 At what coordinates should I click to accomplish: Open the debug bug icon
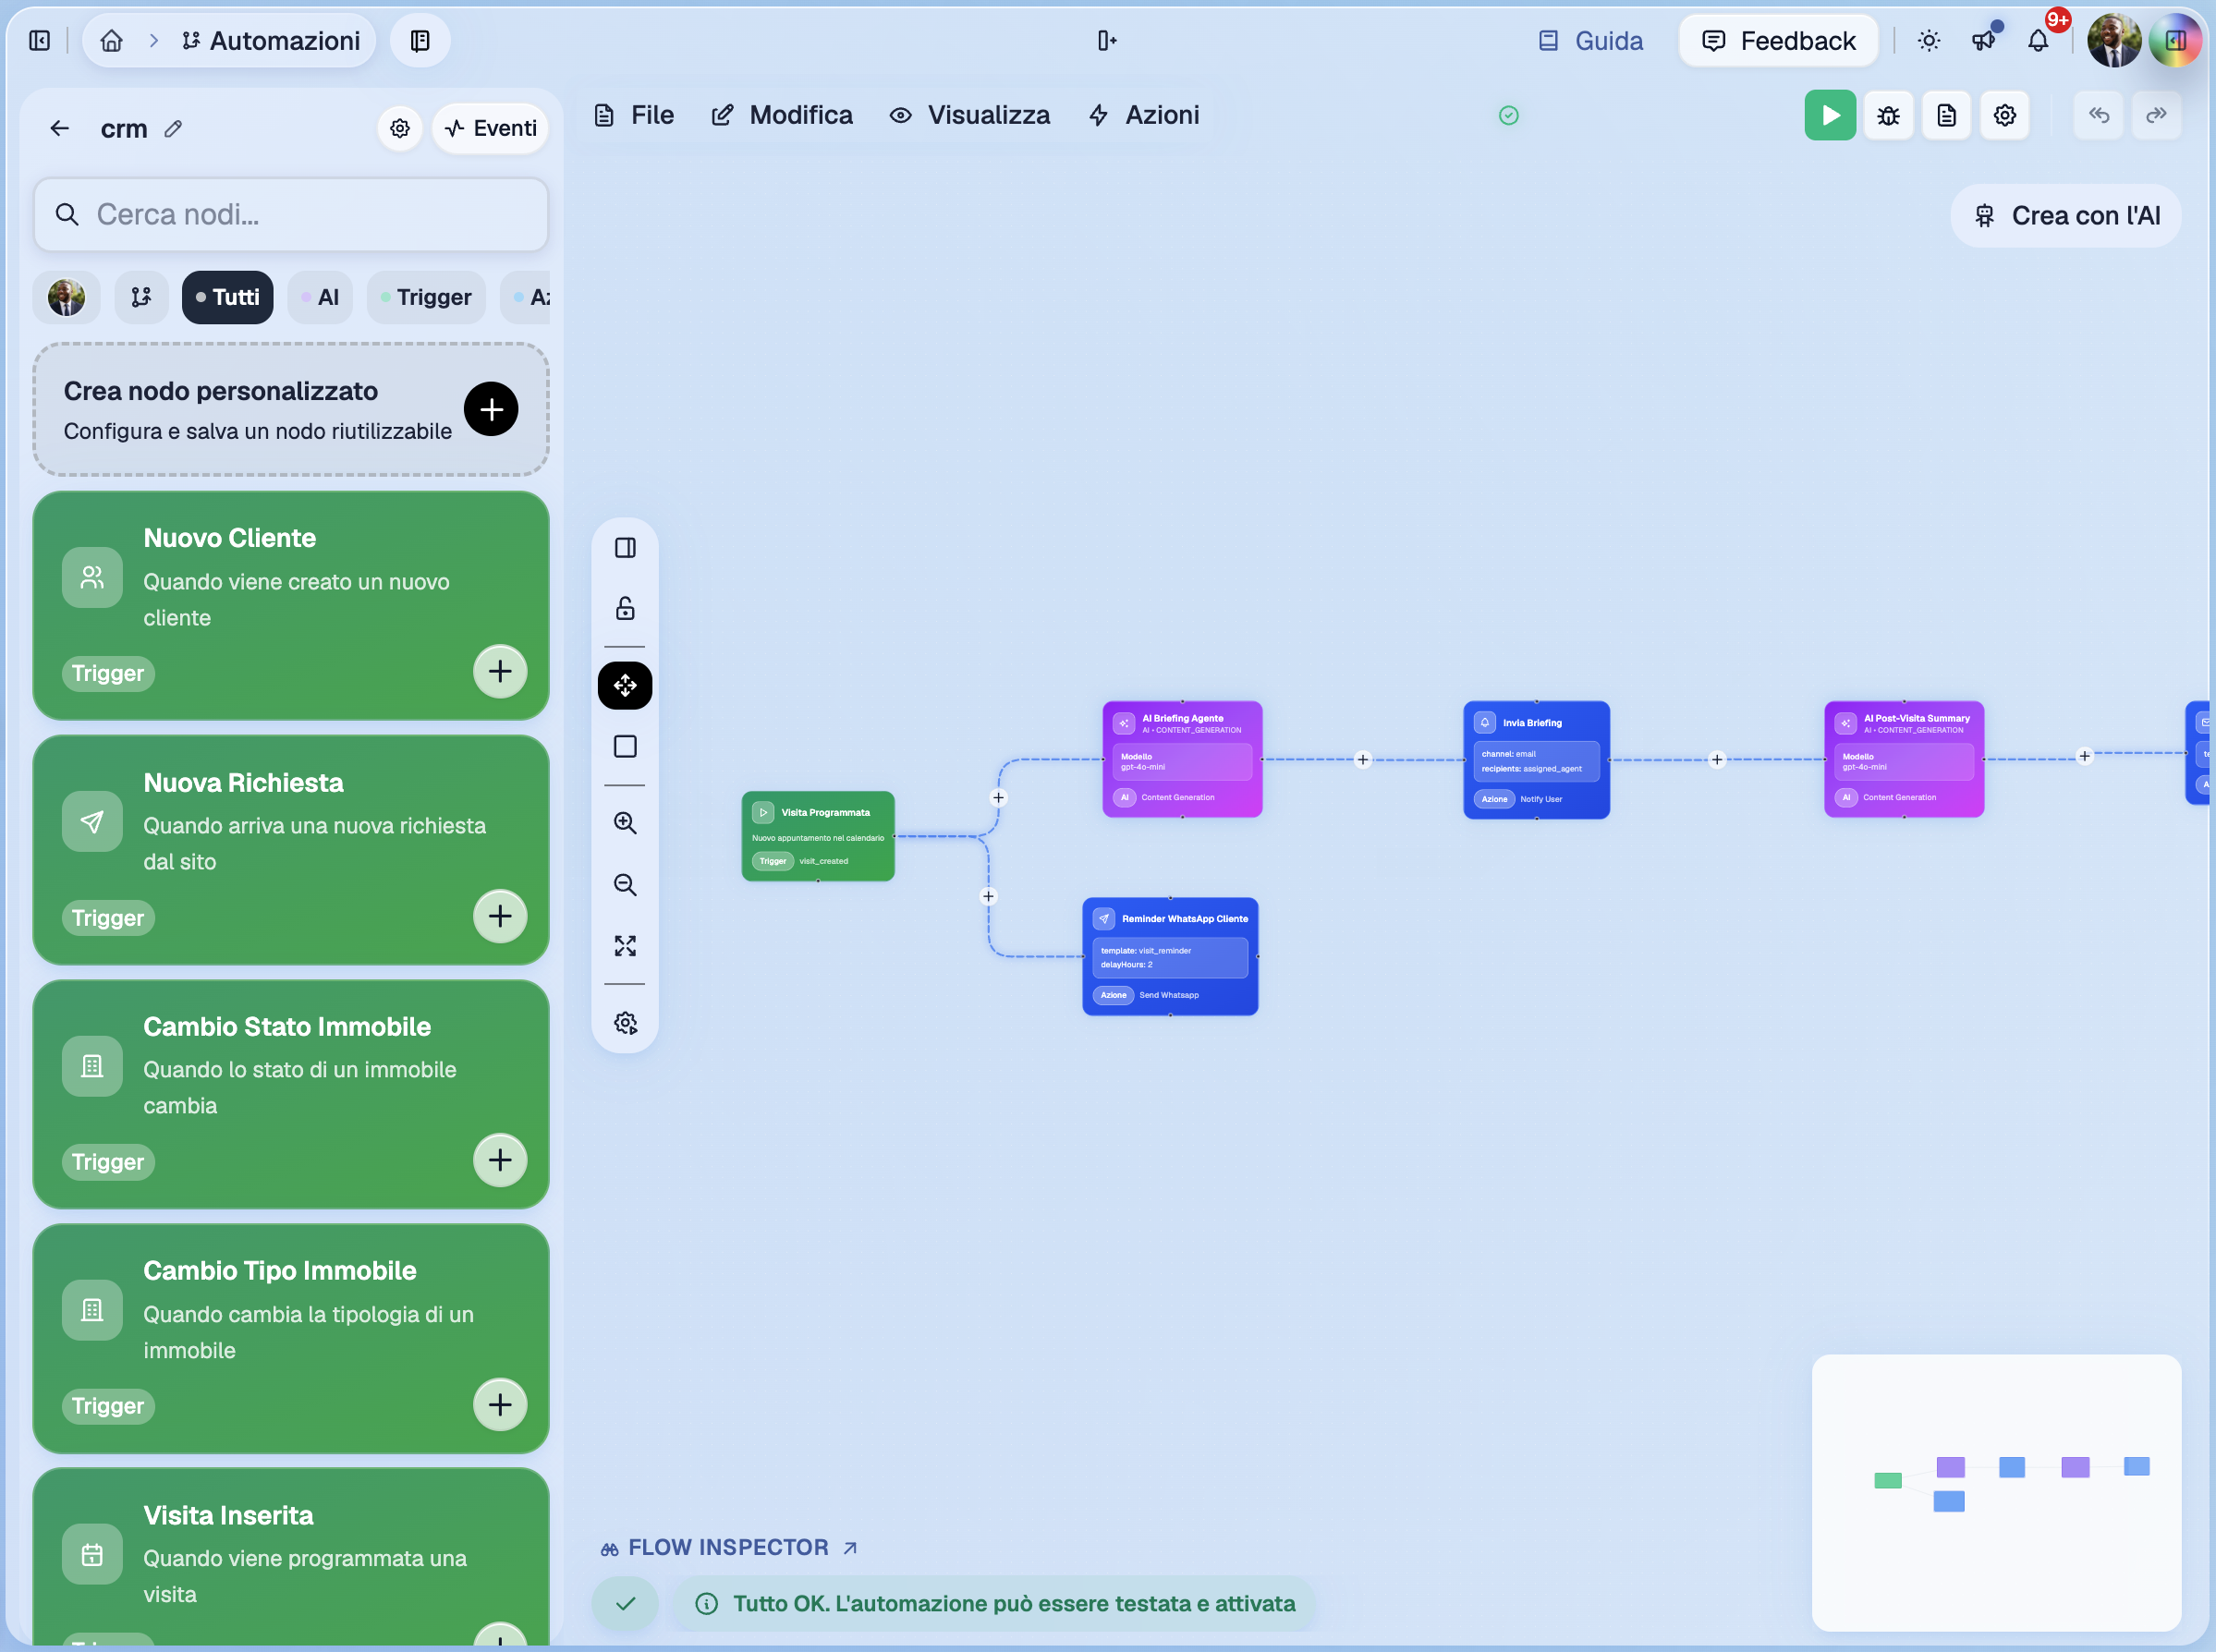point(1888,115)
